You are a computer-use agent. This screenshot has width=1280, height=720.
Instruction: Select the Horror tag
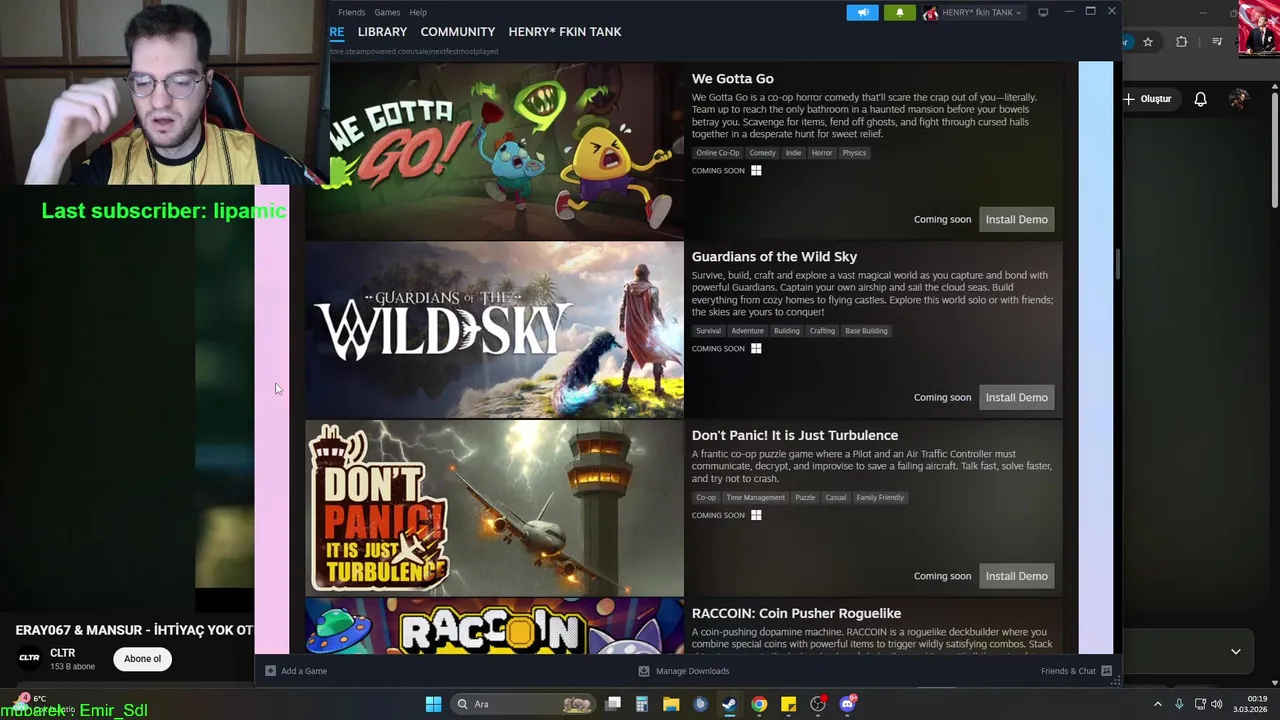pyautogui.click(x=822, y=153)
